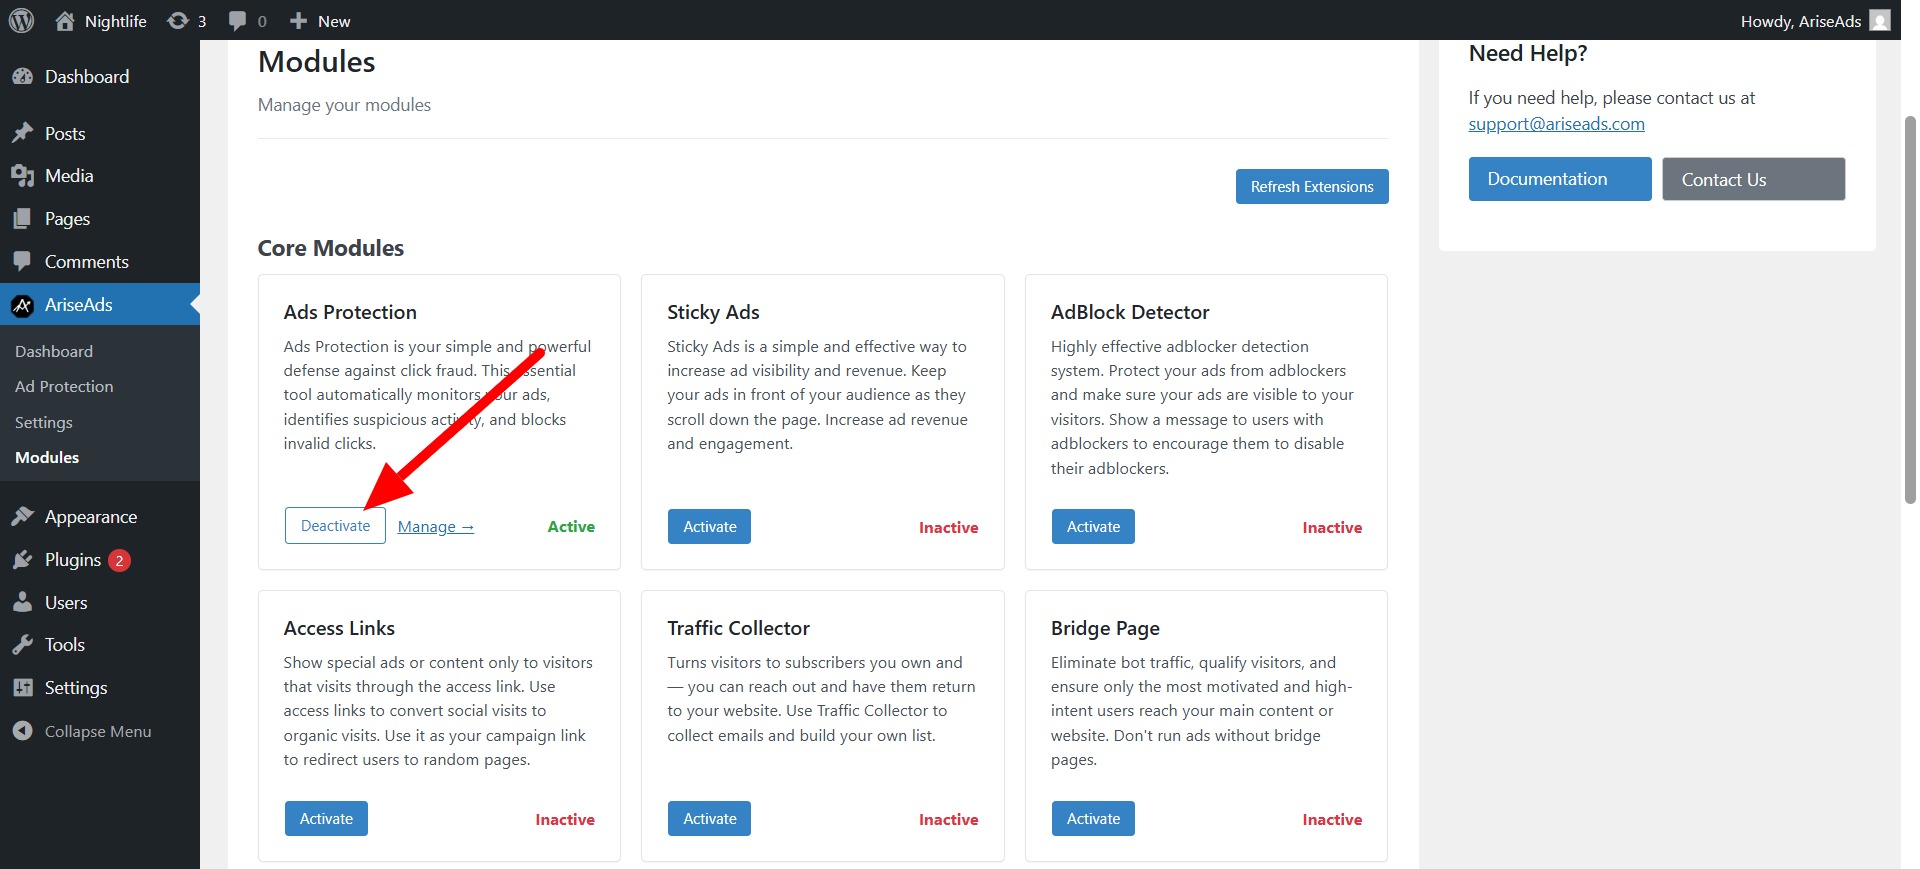Click Refresh Extensions button

(x=1312, y=186)
